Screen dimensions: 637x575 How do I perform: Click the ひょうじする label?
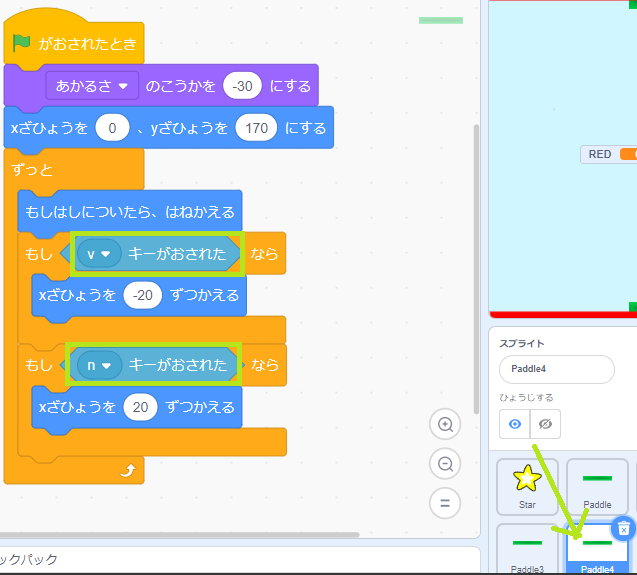pos(526,397)
